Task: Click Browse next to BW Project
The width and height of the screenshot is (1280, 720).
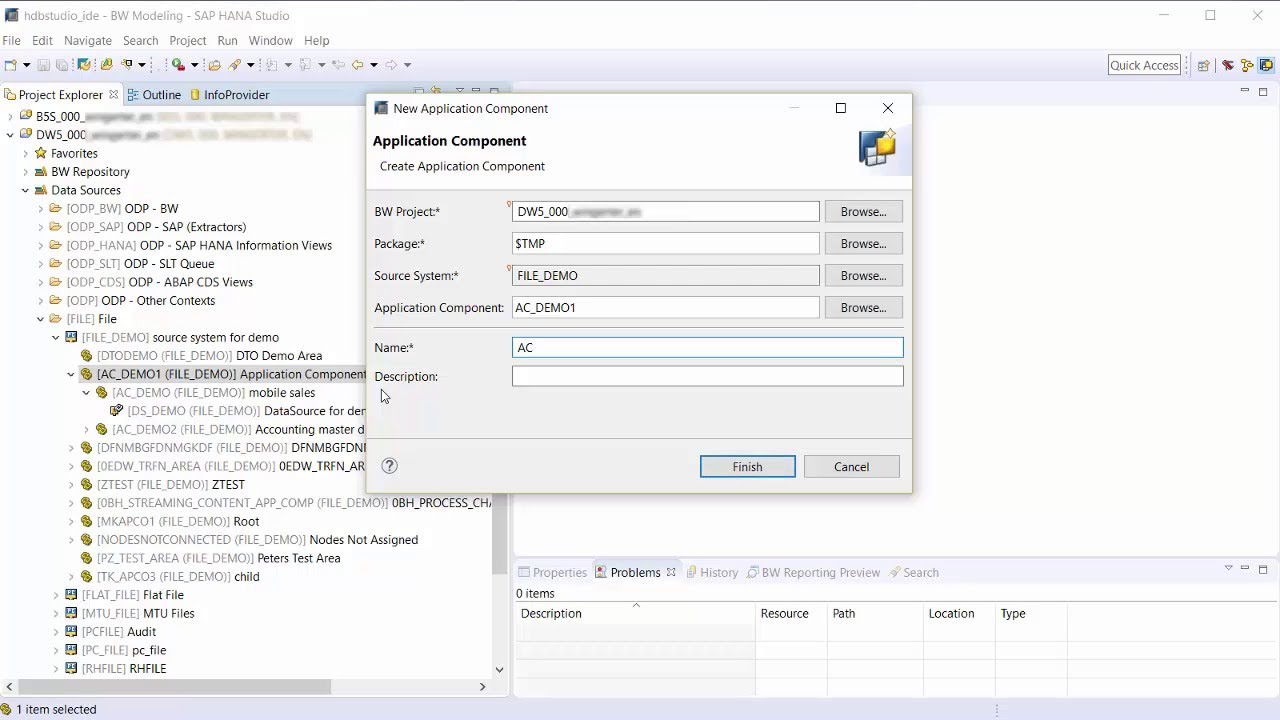Action: point(864,212)
